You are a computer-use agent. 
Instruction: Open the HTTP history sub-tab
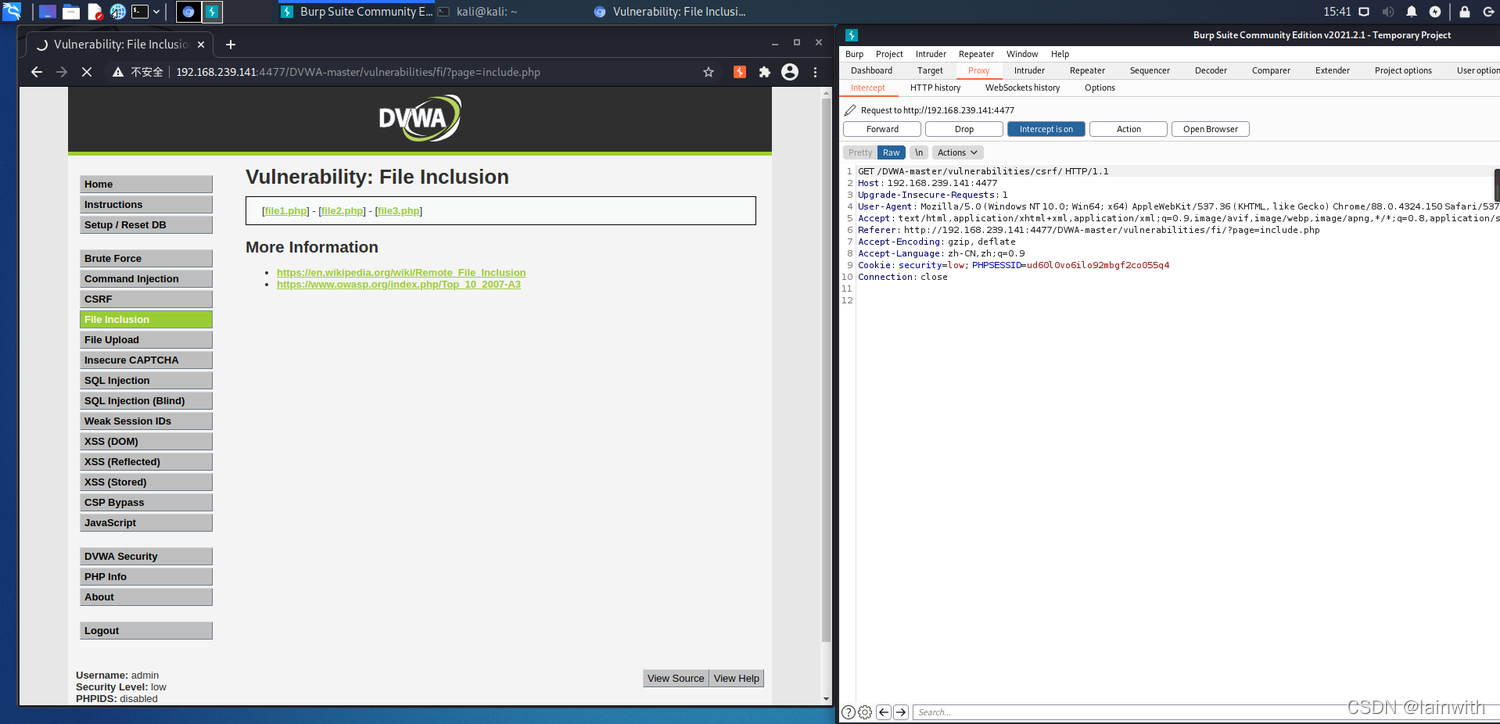tap(935, 88)
